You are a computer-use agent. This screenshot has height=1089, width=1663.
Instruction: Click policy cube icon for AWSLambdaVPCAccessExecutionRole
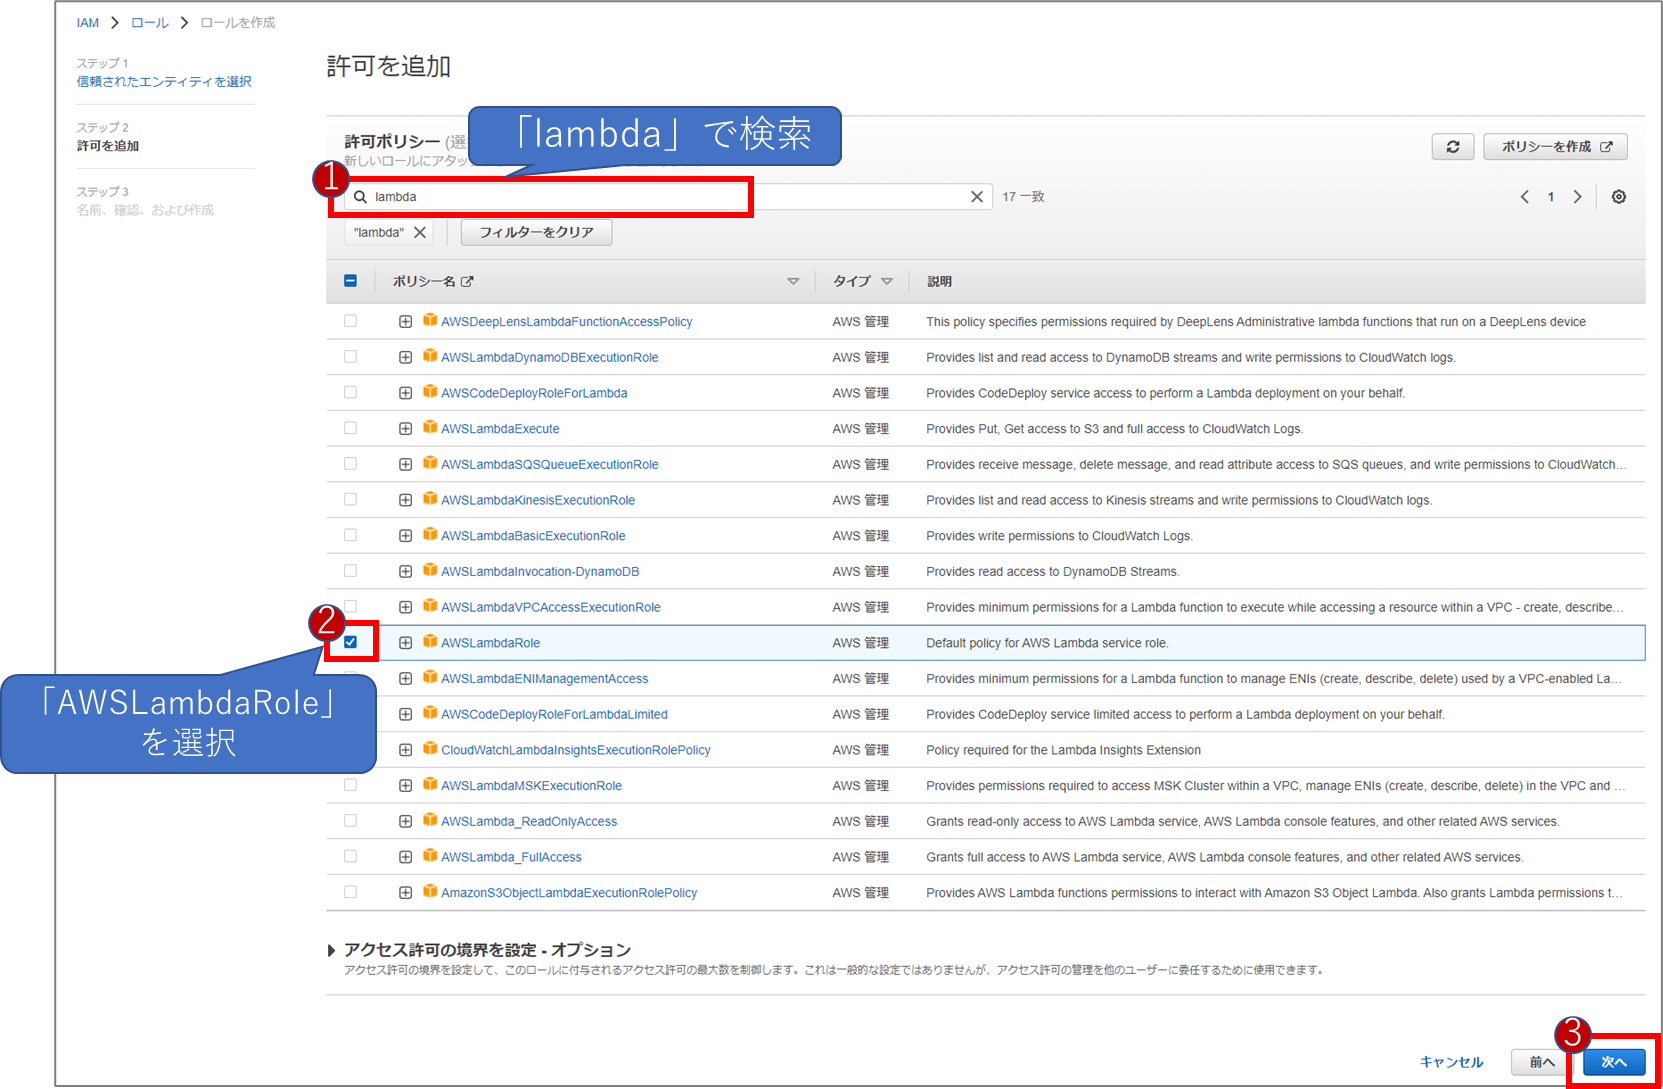[x=430, y=605]
